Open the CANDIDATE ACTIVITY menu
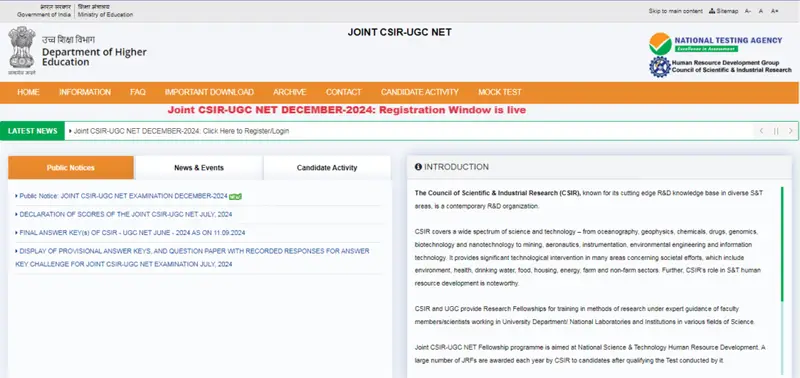 point(419,92)
